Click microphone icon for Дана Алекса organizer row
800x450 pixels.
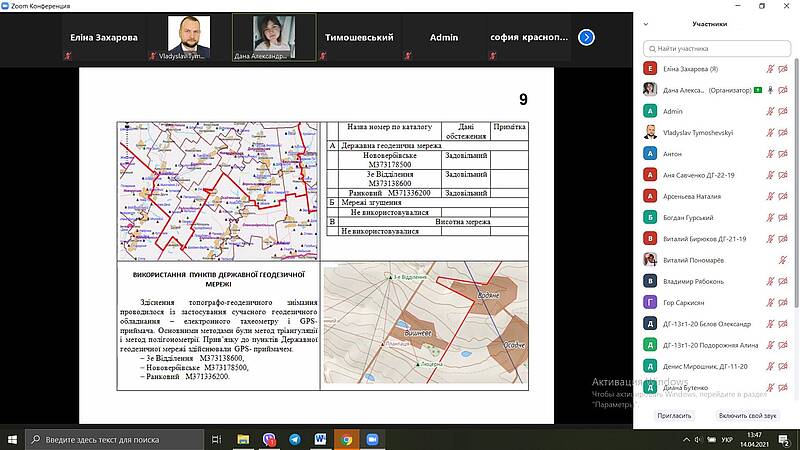(x=770, y=90)
